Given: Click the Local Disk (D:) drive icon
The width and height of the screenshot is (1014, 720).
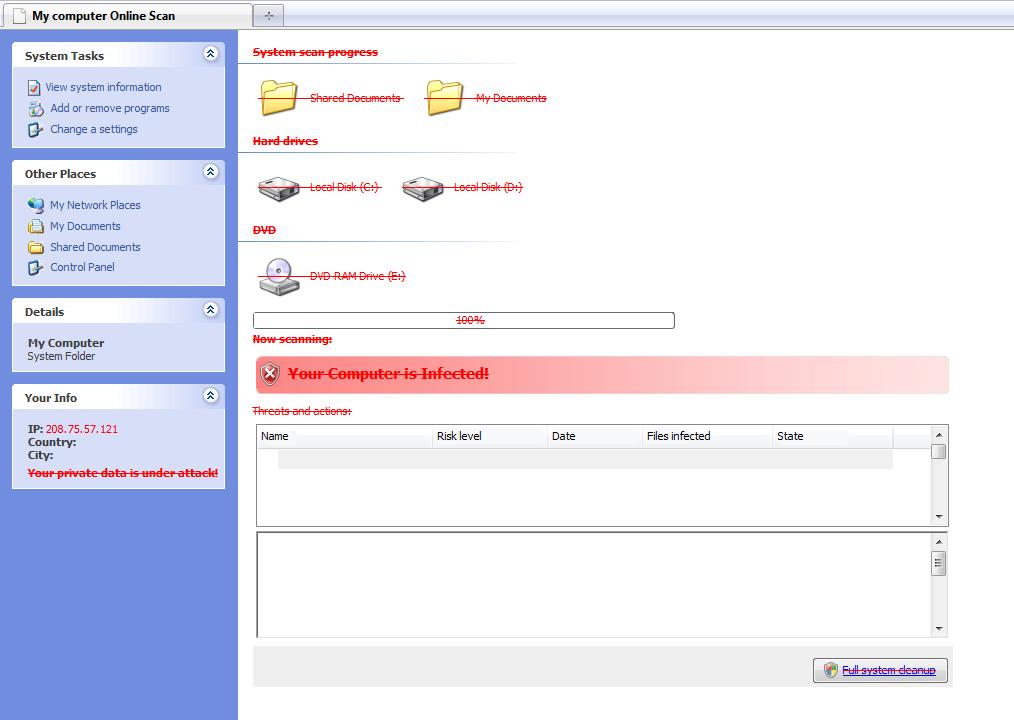Looking at the screenshot, I should (x=423, y=189).
